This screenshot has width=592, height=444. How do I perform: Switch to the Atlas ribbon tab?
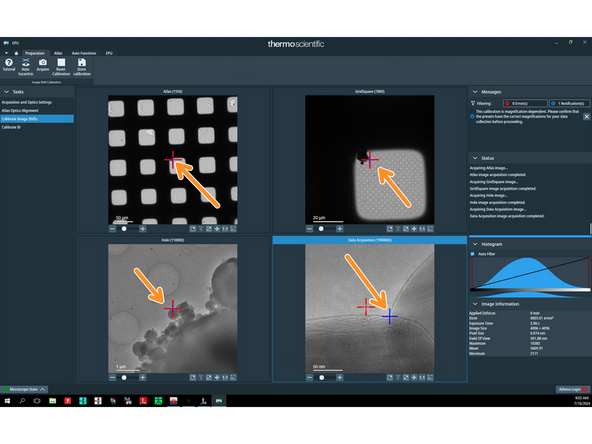pyautogui.click(x=58, y=53)
